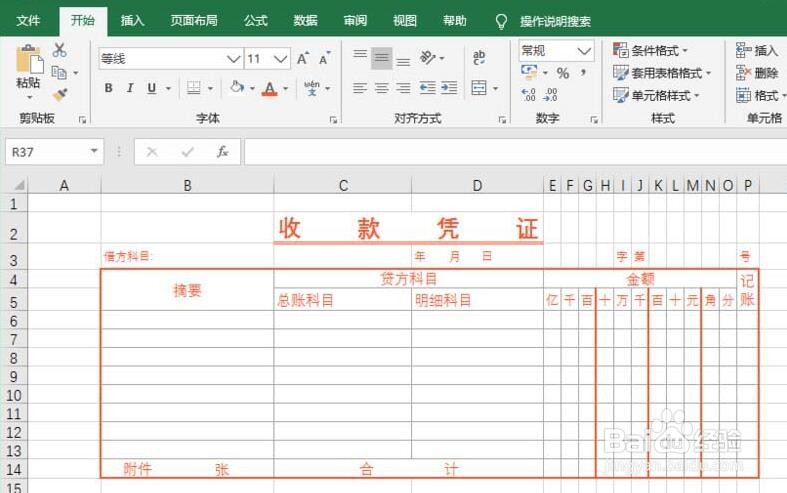The height and width of the screenshot is (493, 787).
Task: Increase indent
Action: click(449, 88)
